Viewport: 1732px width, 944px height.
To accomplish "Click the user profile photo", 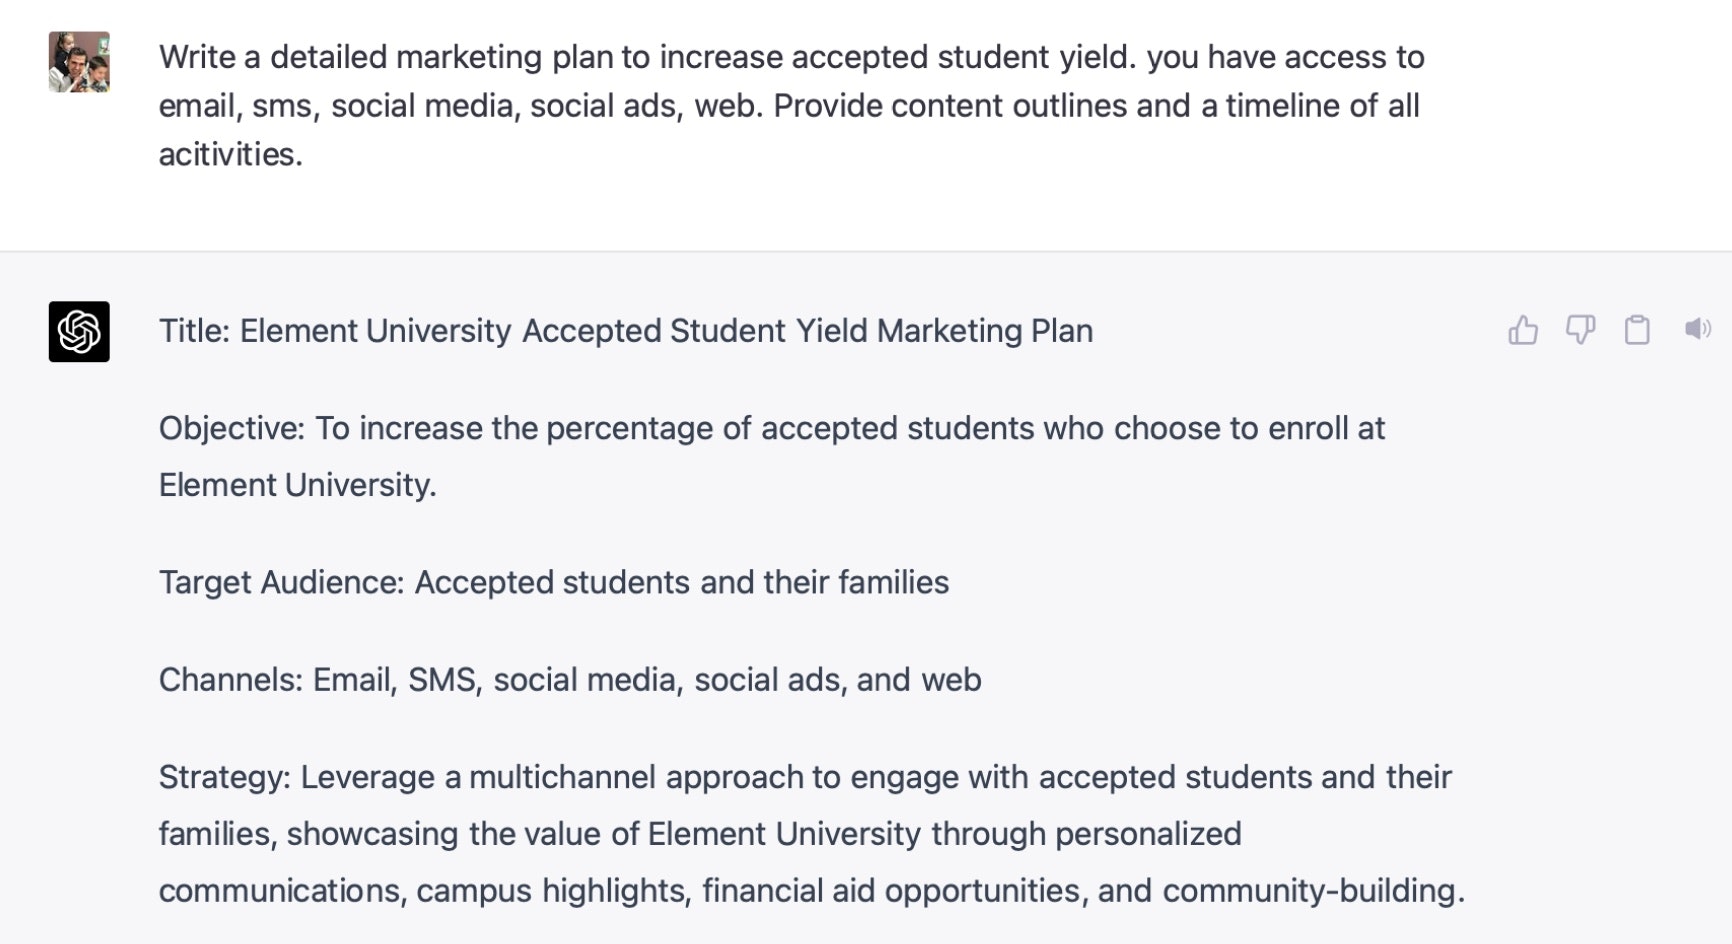I will [79, 62].
